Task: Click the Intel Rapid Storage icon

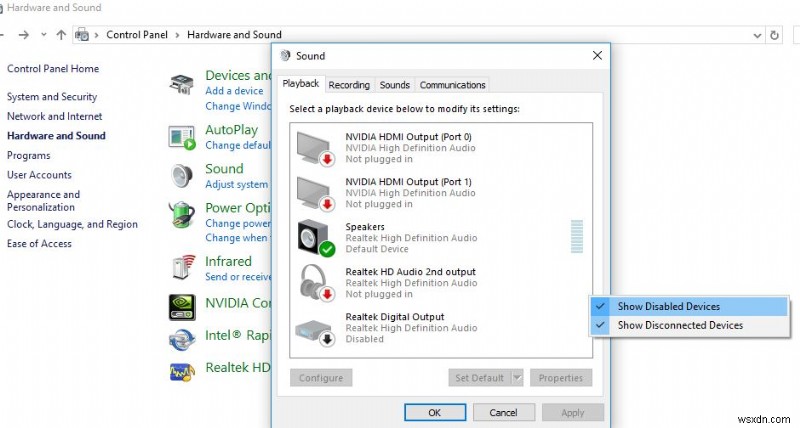Action: 182,340
